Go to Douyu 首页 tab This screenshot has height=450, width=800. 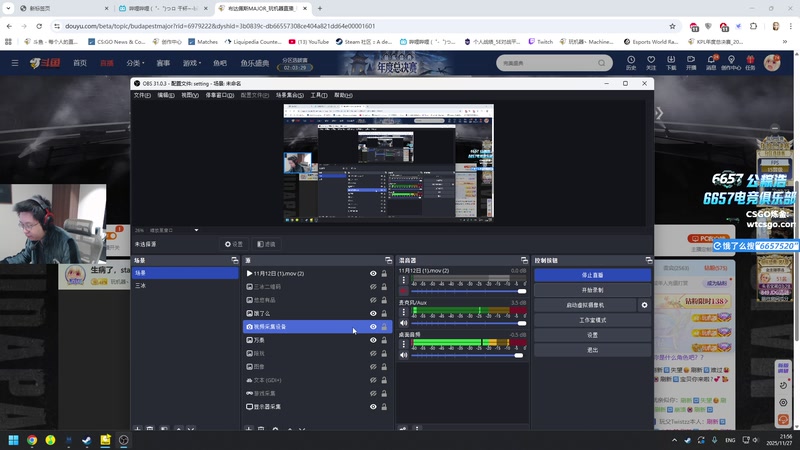(80, 63)
